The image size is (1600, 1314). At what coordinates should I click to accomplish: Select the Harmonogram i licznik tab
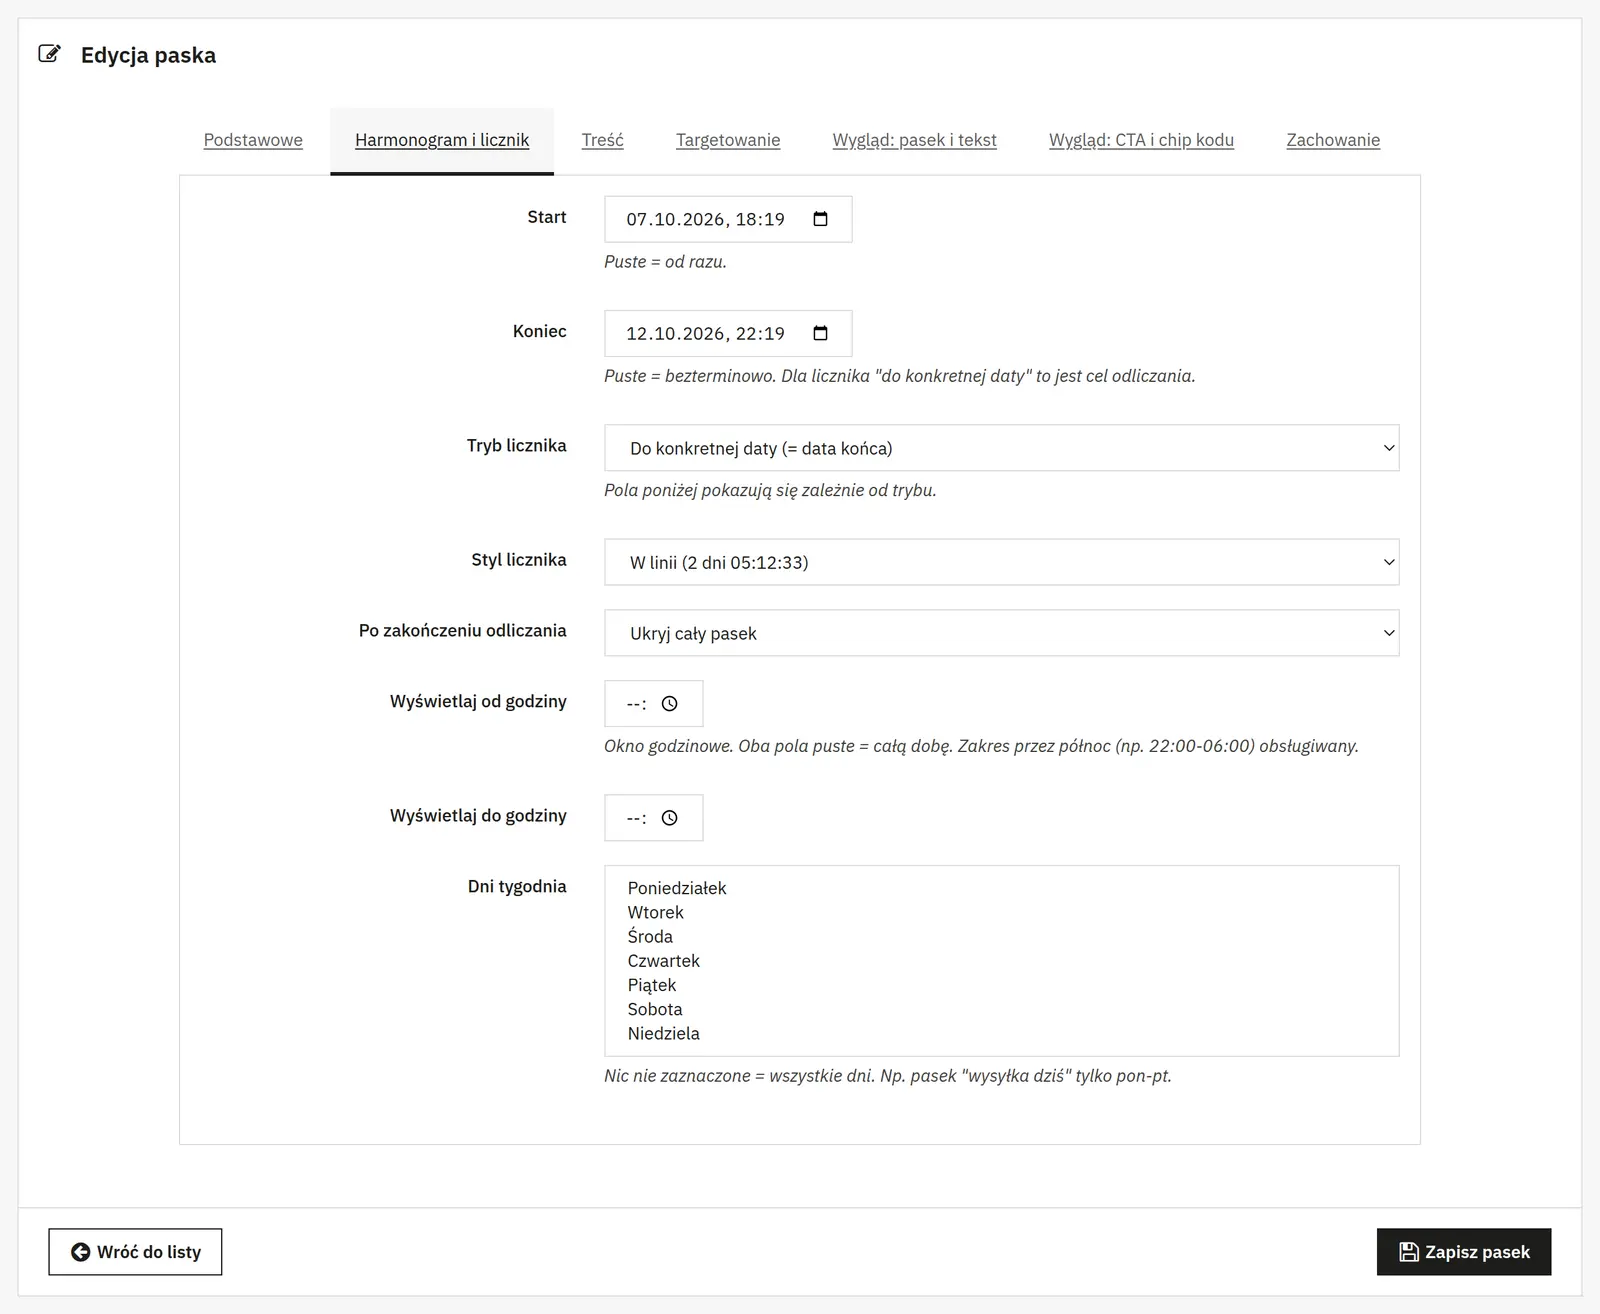[x=442, y=140]
